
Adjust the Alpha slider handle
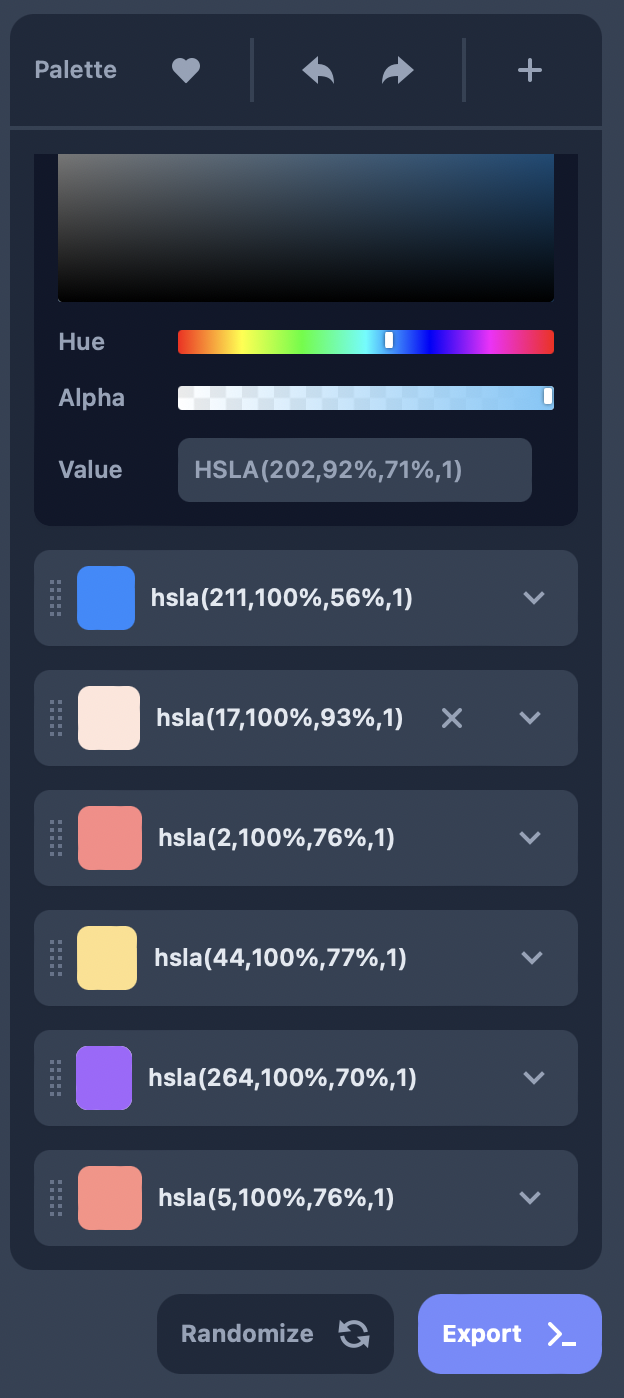pos(547,397)
